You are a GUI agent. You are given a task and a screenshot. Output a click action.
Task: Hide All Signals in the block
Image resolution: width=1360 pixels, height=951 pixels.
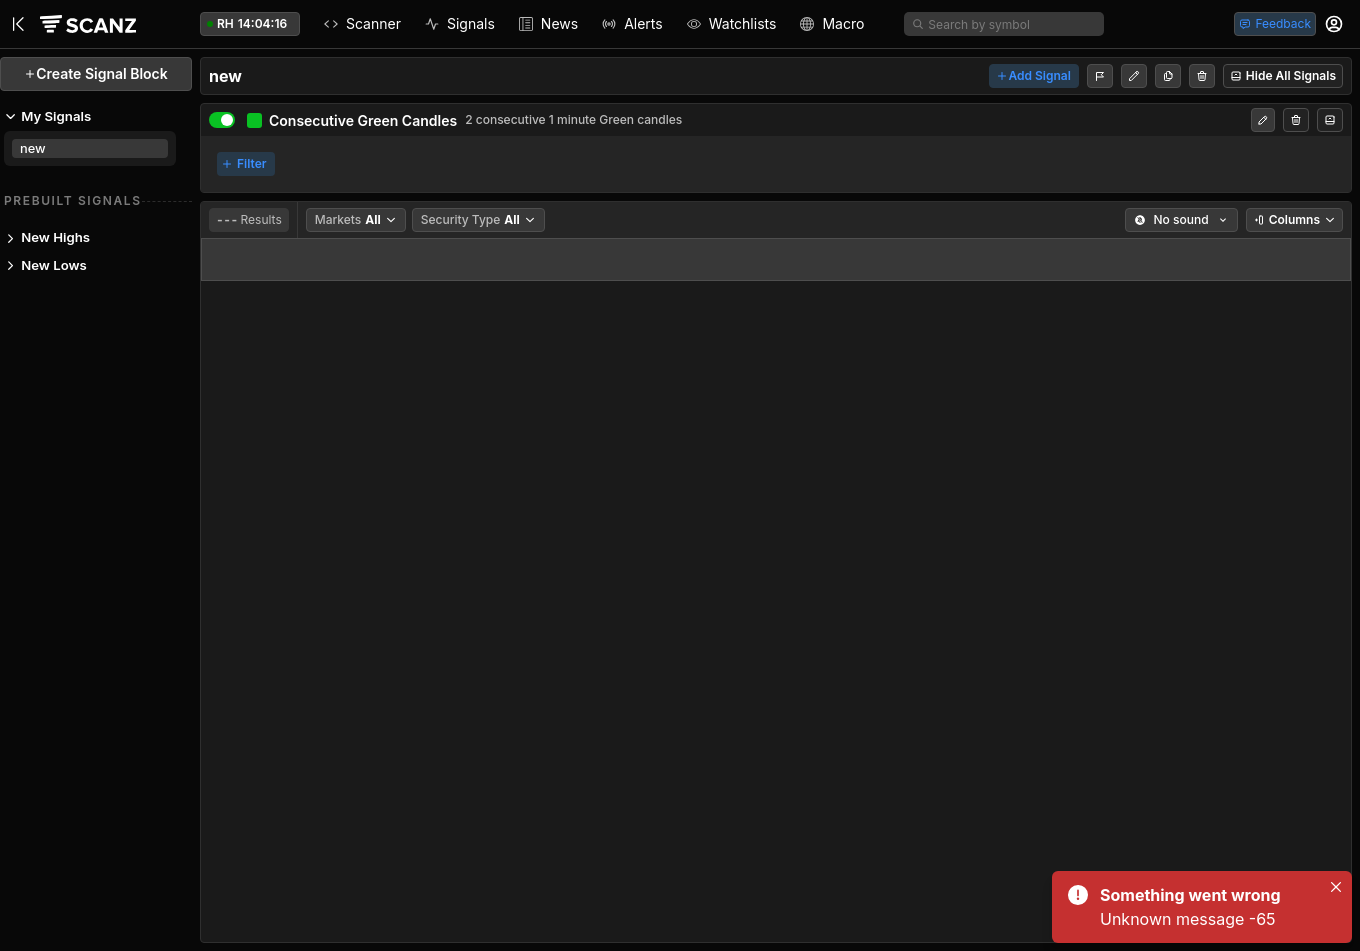[x=1282, y=76]
